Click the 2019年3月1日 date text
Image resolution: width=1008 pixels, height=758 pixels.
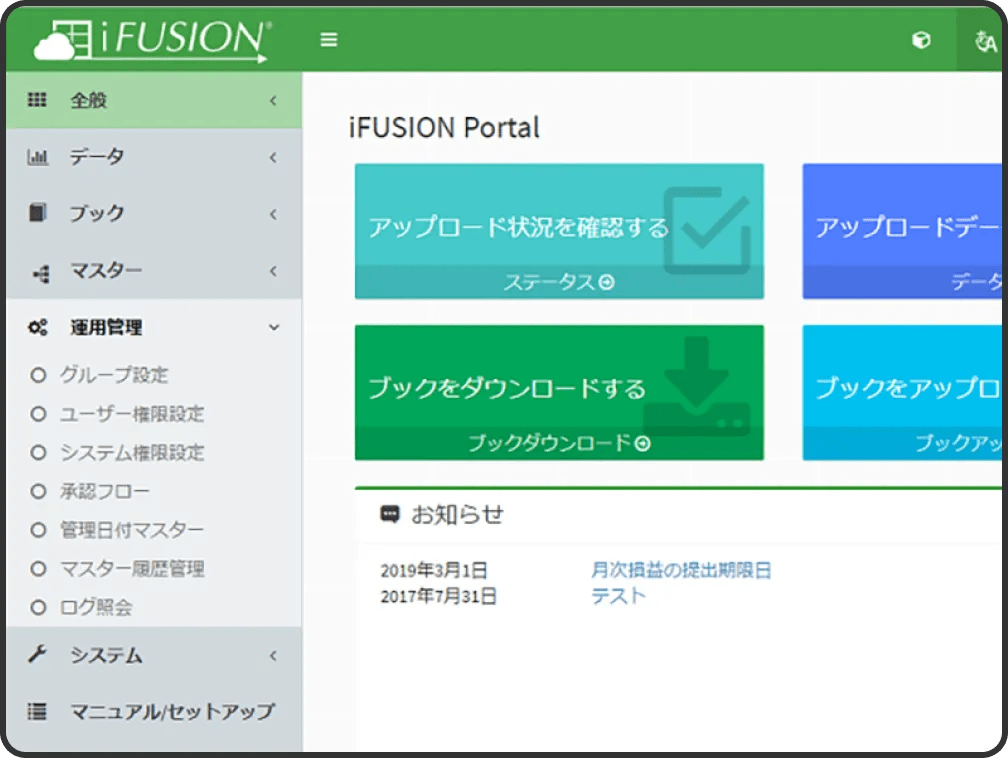[434, 570]
